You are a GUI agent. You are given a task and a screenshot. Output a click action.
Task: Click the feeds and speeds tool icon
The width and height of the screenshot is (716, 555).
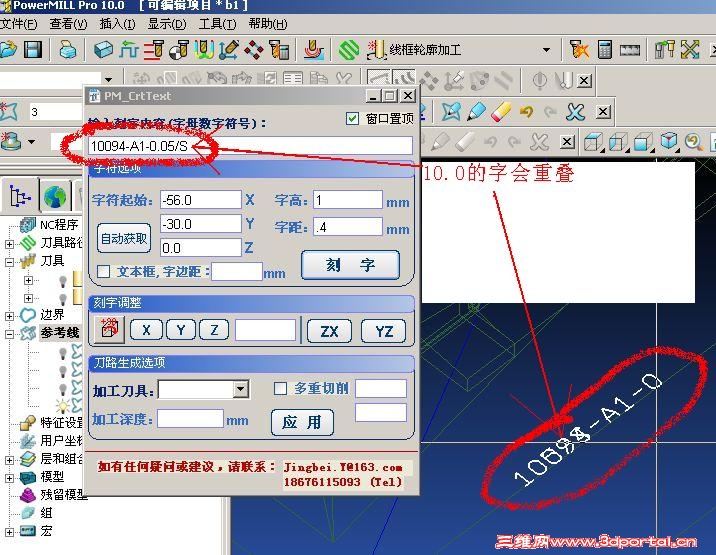tap(154, 49)
